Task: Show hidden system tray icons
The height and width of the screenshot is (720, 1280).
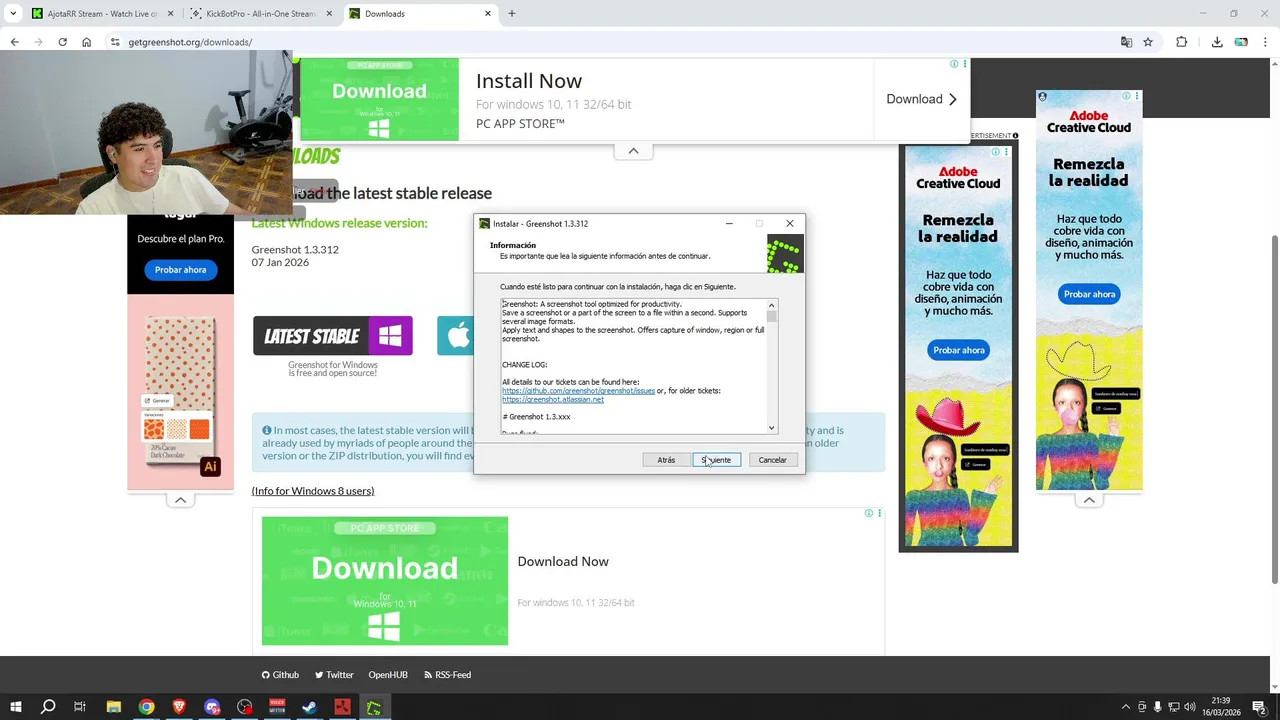Action: click(x=1126, y=707)
